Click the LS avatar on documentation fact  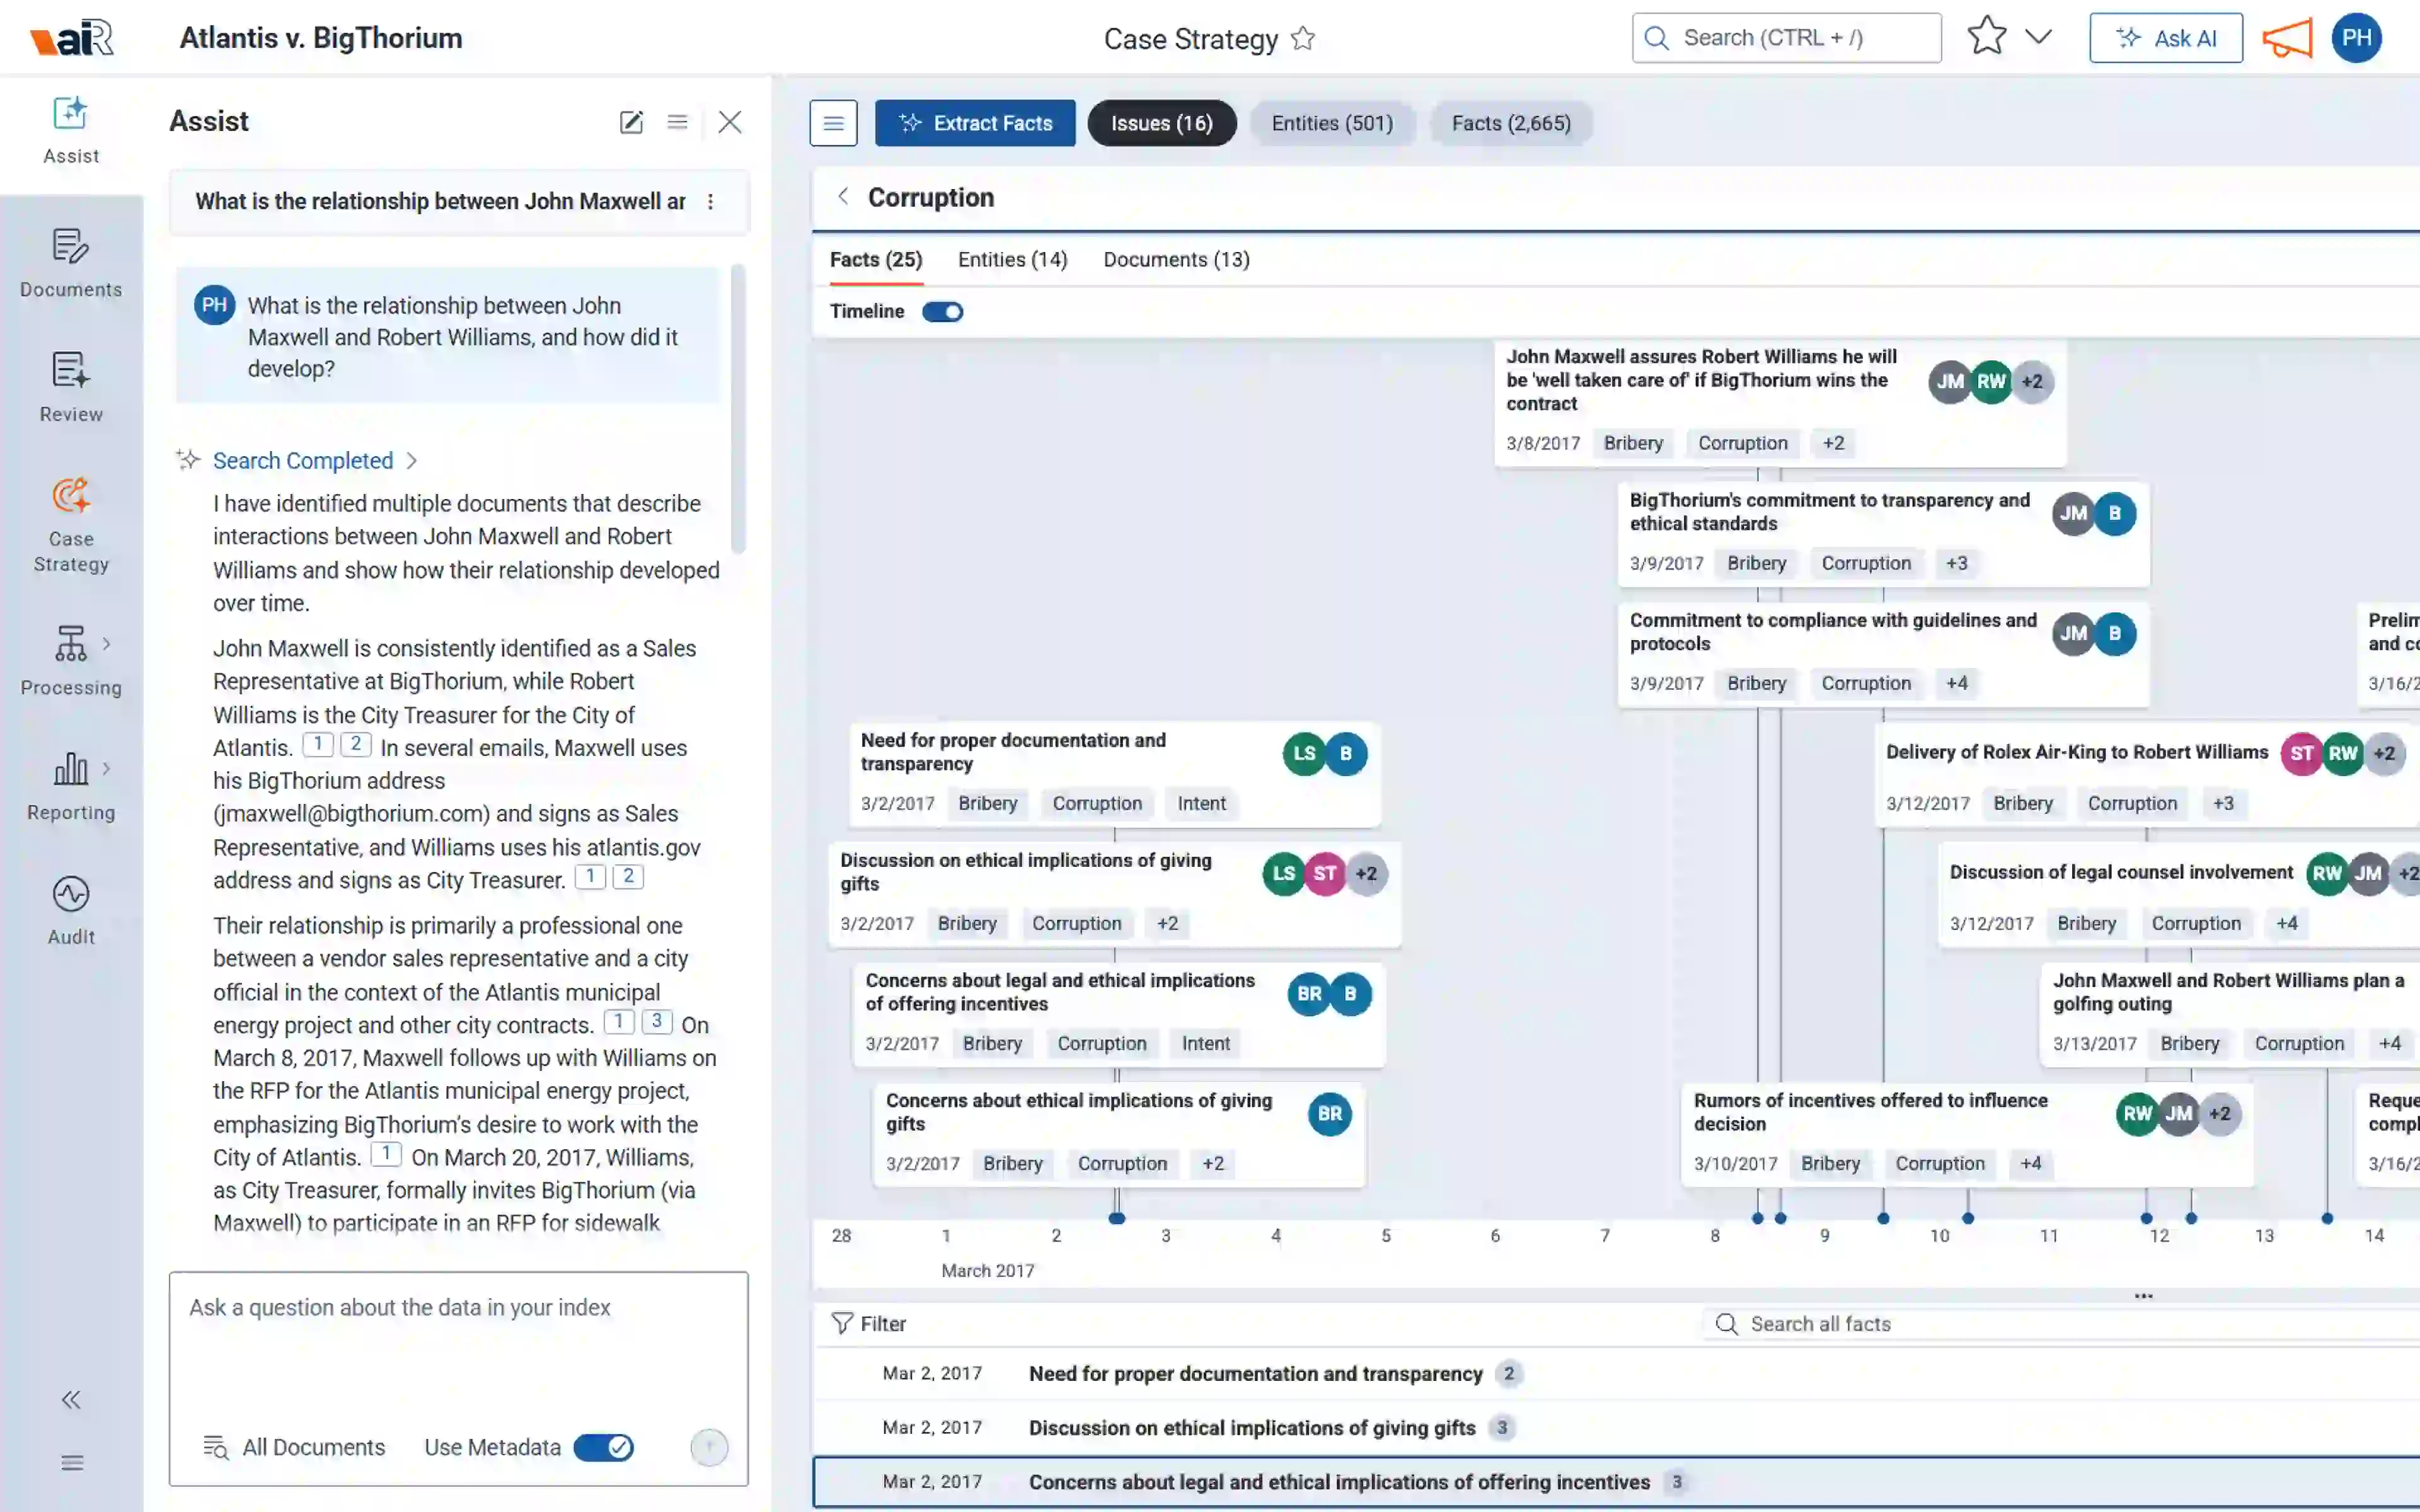click(x=1304, y=754)
